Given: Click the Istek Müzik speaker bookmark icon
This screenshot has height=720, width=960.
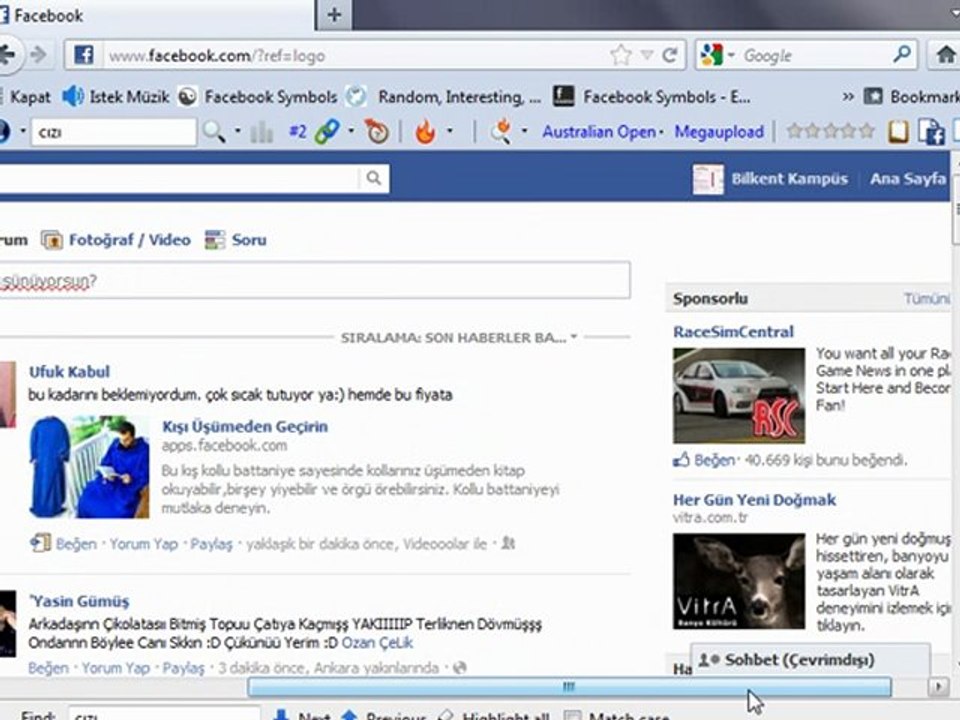Looking at the screenshot, I should click(x=72, y=97).
